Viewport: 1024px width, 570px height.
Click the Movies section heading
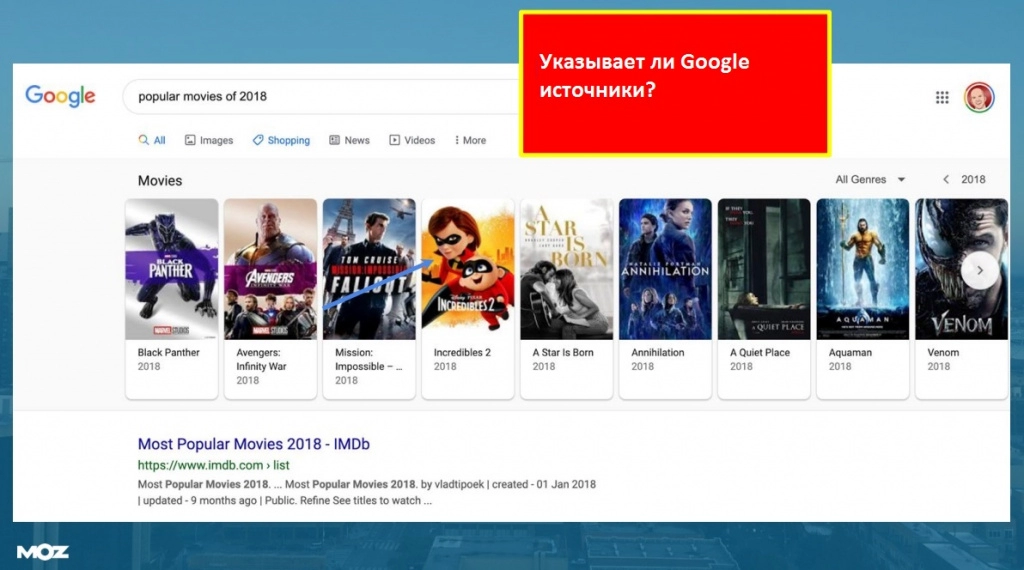pos(160,181)
